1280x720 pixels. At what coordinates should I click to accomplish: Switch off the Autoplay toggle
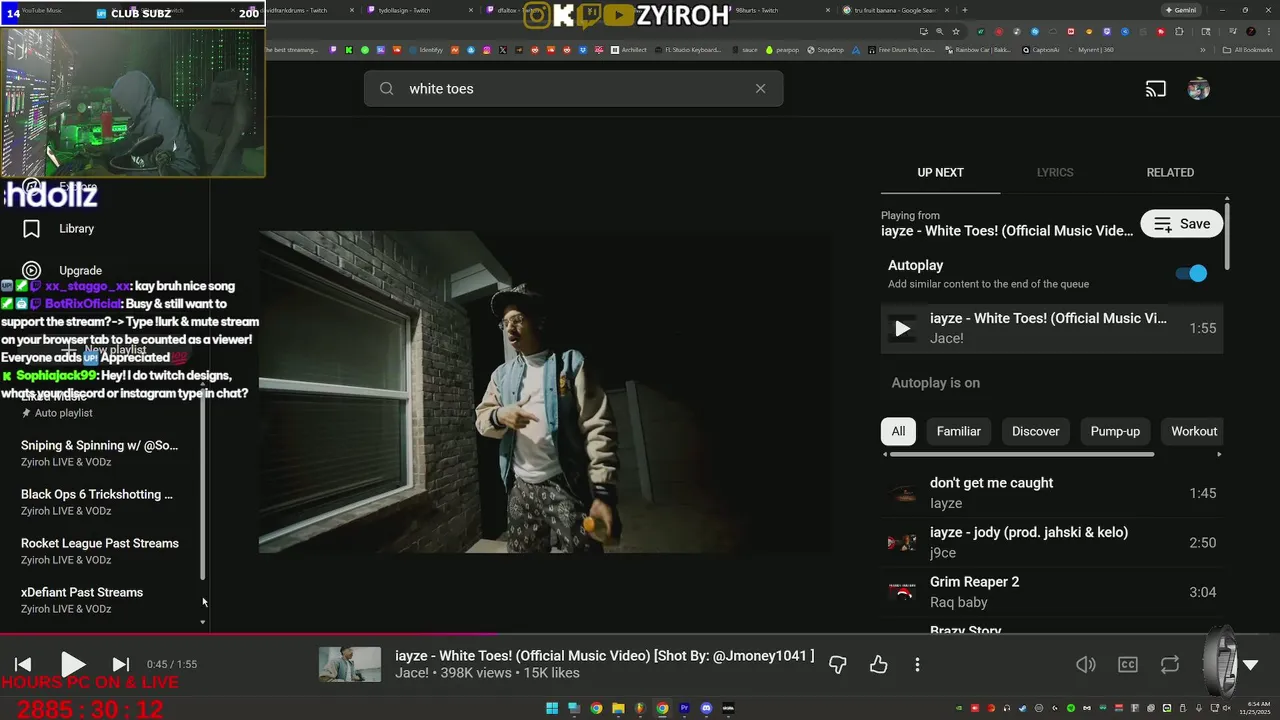click(x=1191, y=273)
